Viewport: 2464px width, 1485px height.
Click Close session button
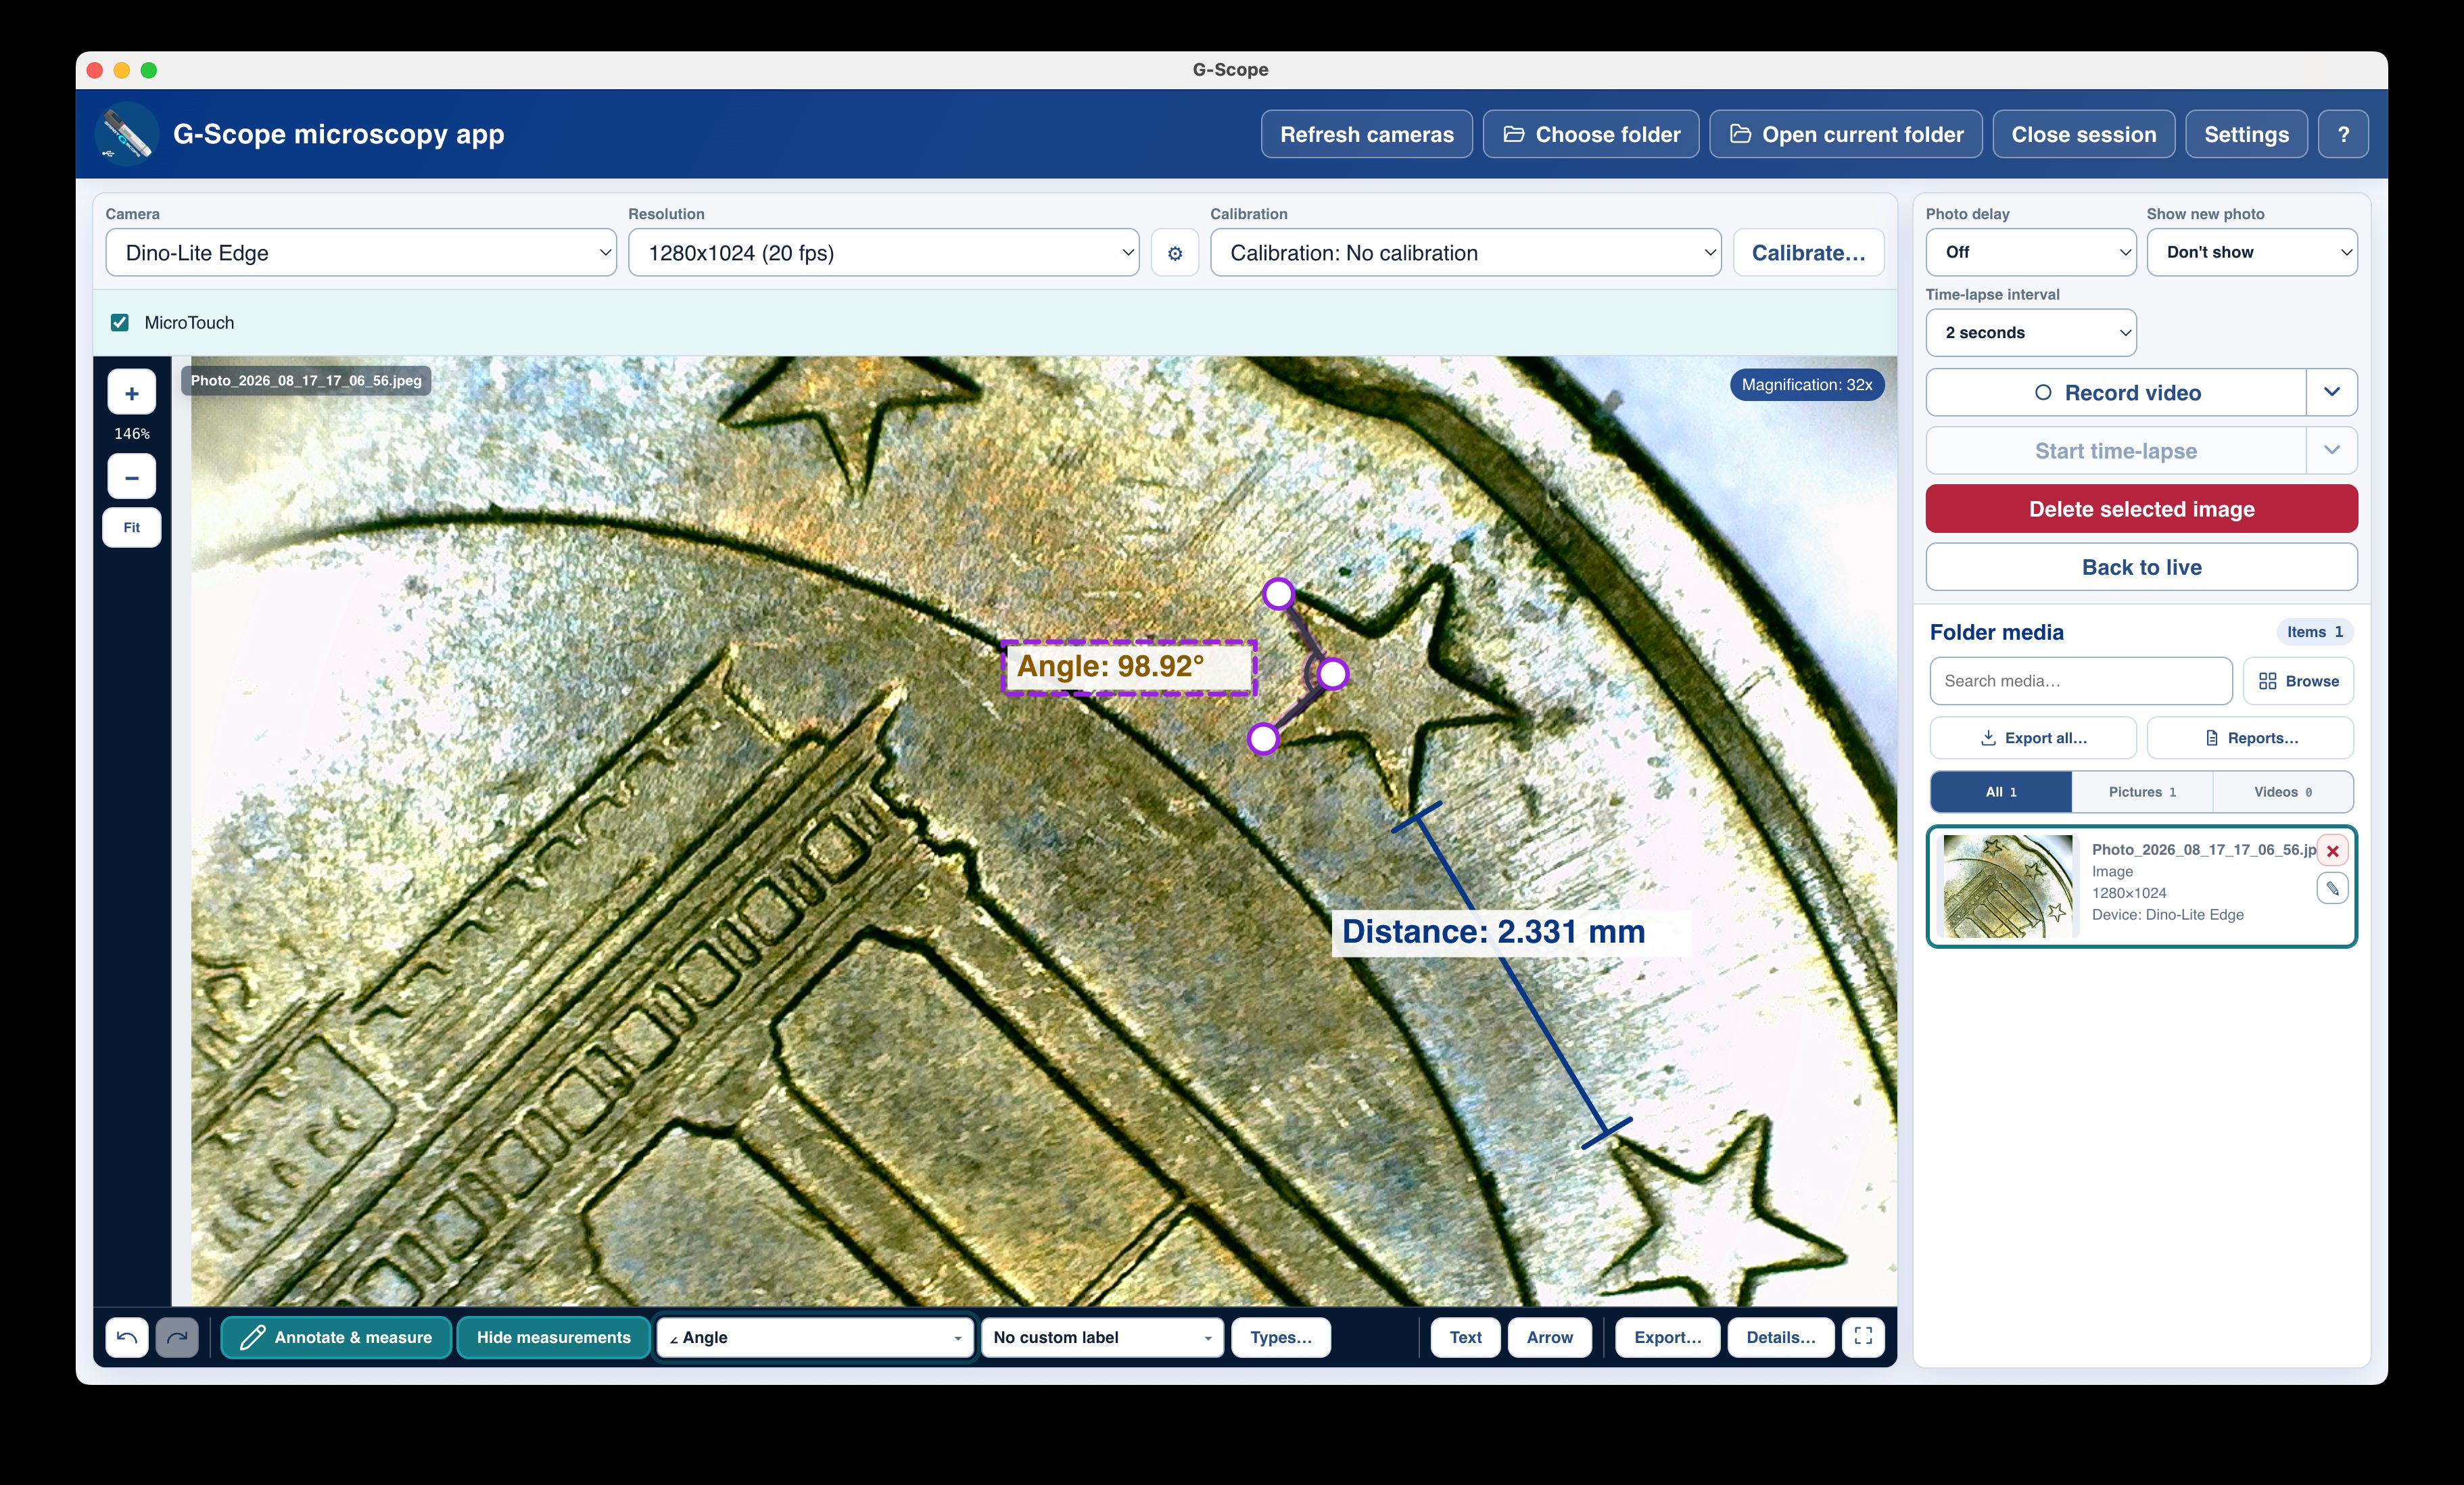(2084, 134)
